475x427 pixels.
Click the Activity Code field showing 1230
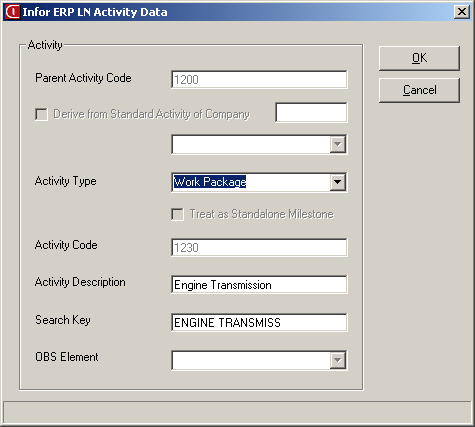coord(259,247)
